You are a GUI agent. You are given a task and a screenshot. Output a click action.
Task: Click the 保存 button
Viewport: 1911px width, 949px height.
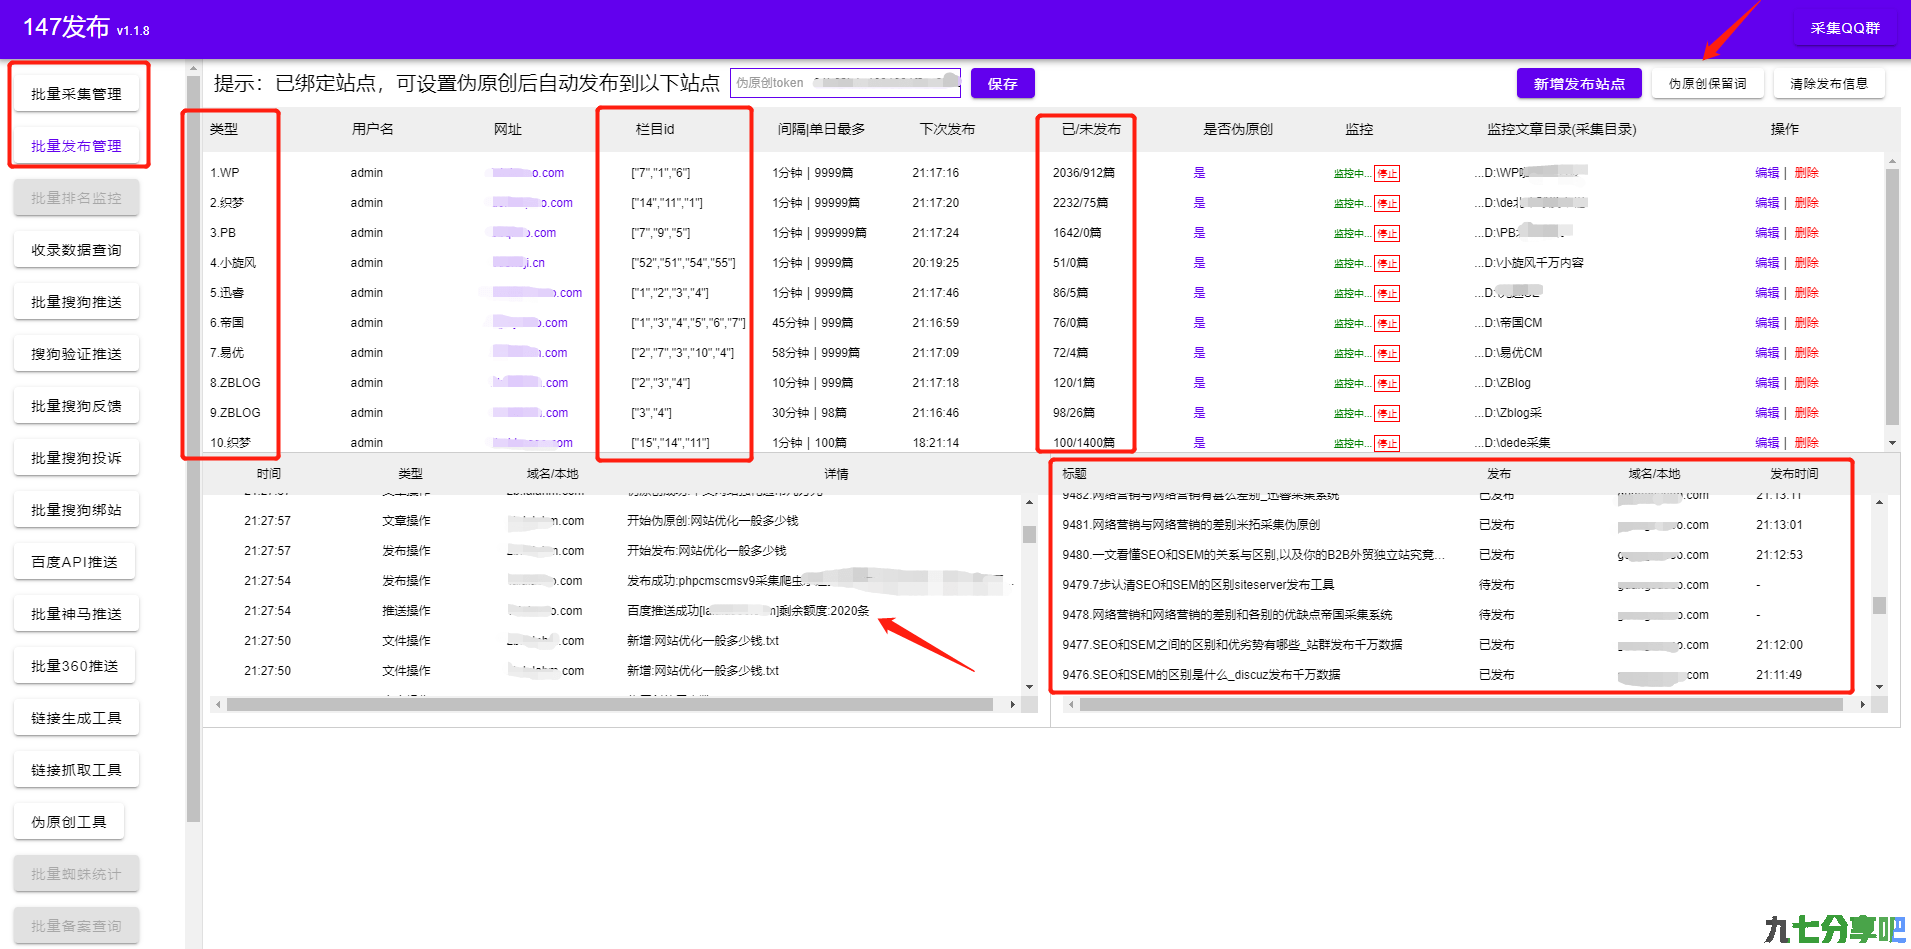pyautogui.click(x=1002, y=84)
